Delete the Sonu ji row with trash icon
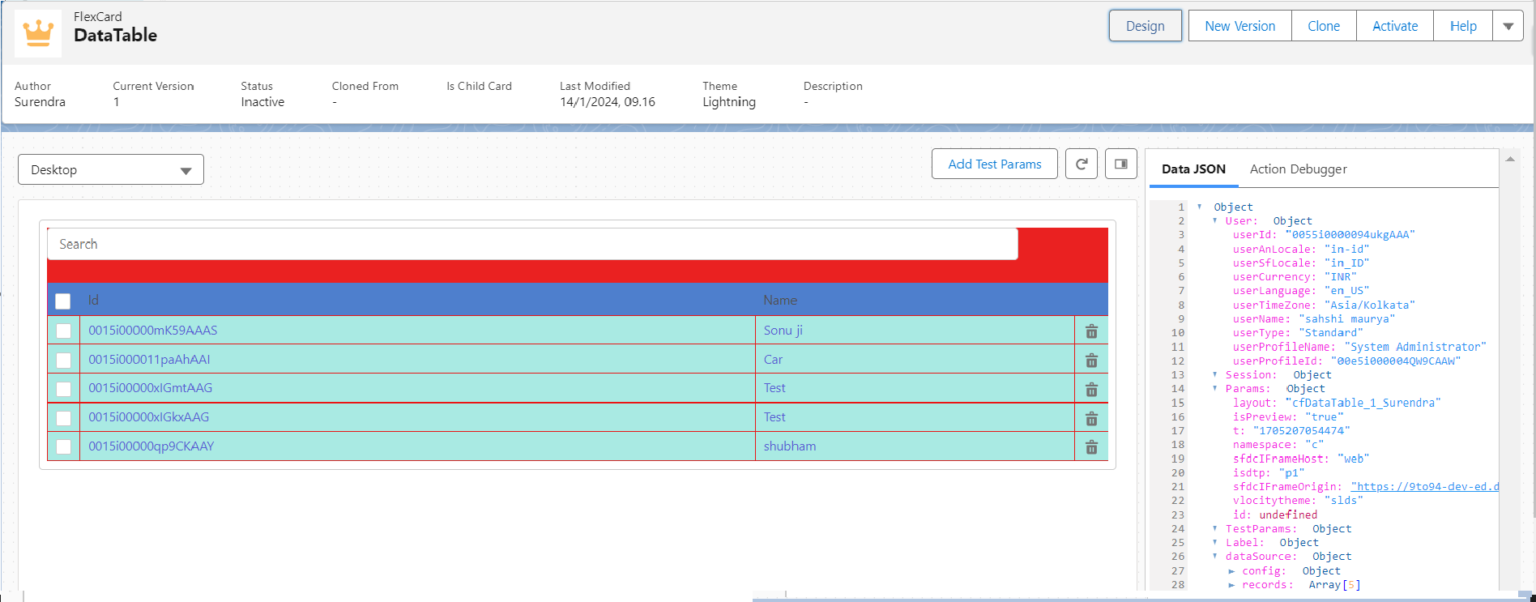1536x602 pixels. pyautogui.click(x=1091, y=331)
